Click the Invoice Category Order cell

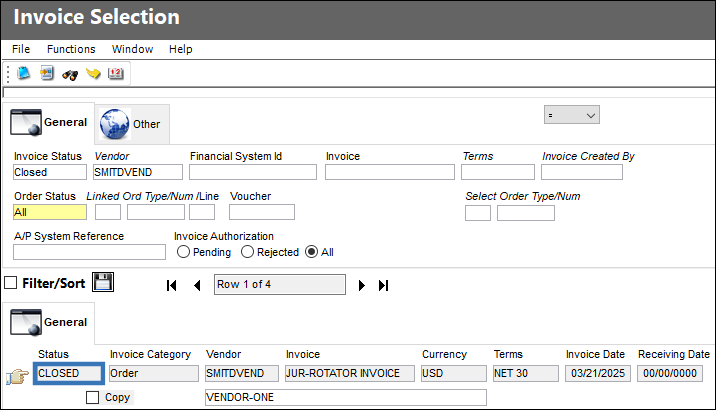154,373
